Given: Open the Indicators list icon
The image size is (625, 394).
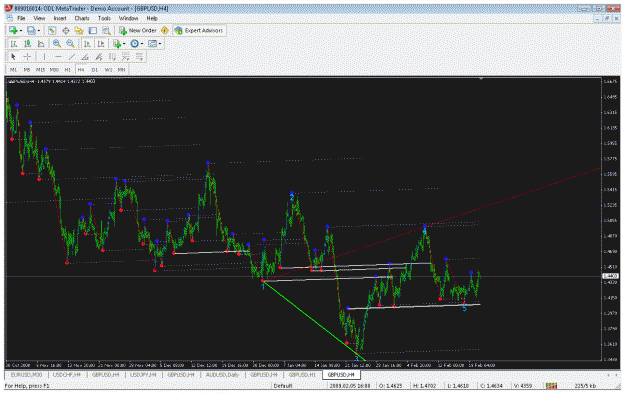Looking at the screenshot, I should (x=117, y=43).
